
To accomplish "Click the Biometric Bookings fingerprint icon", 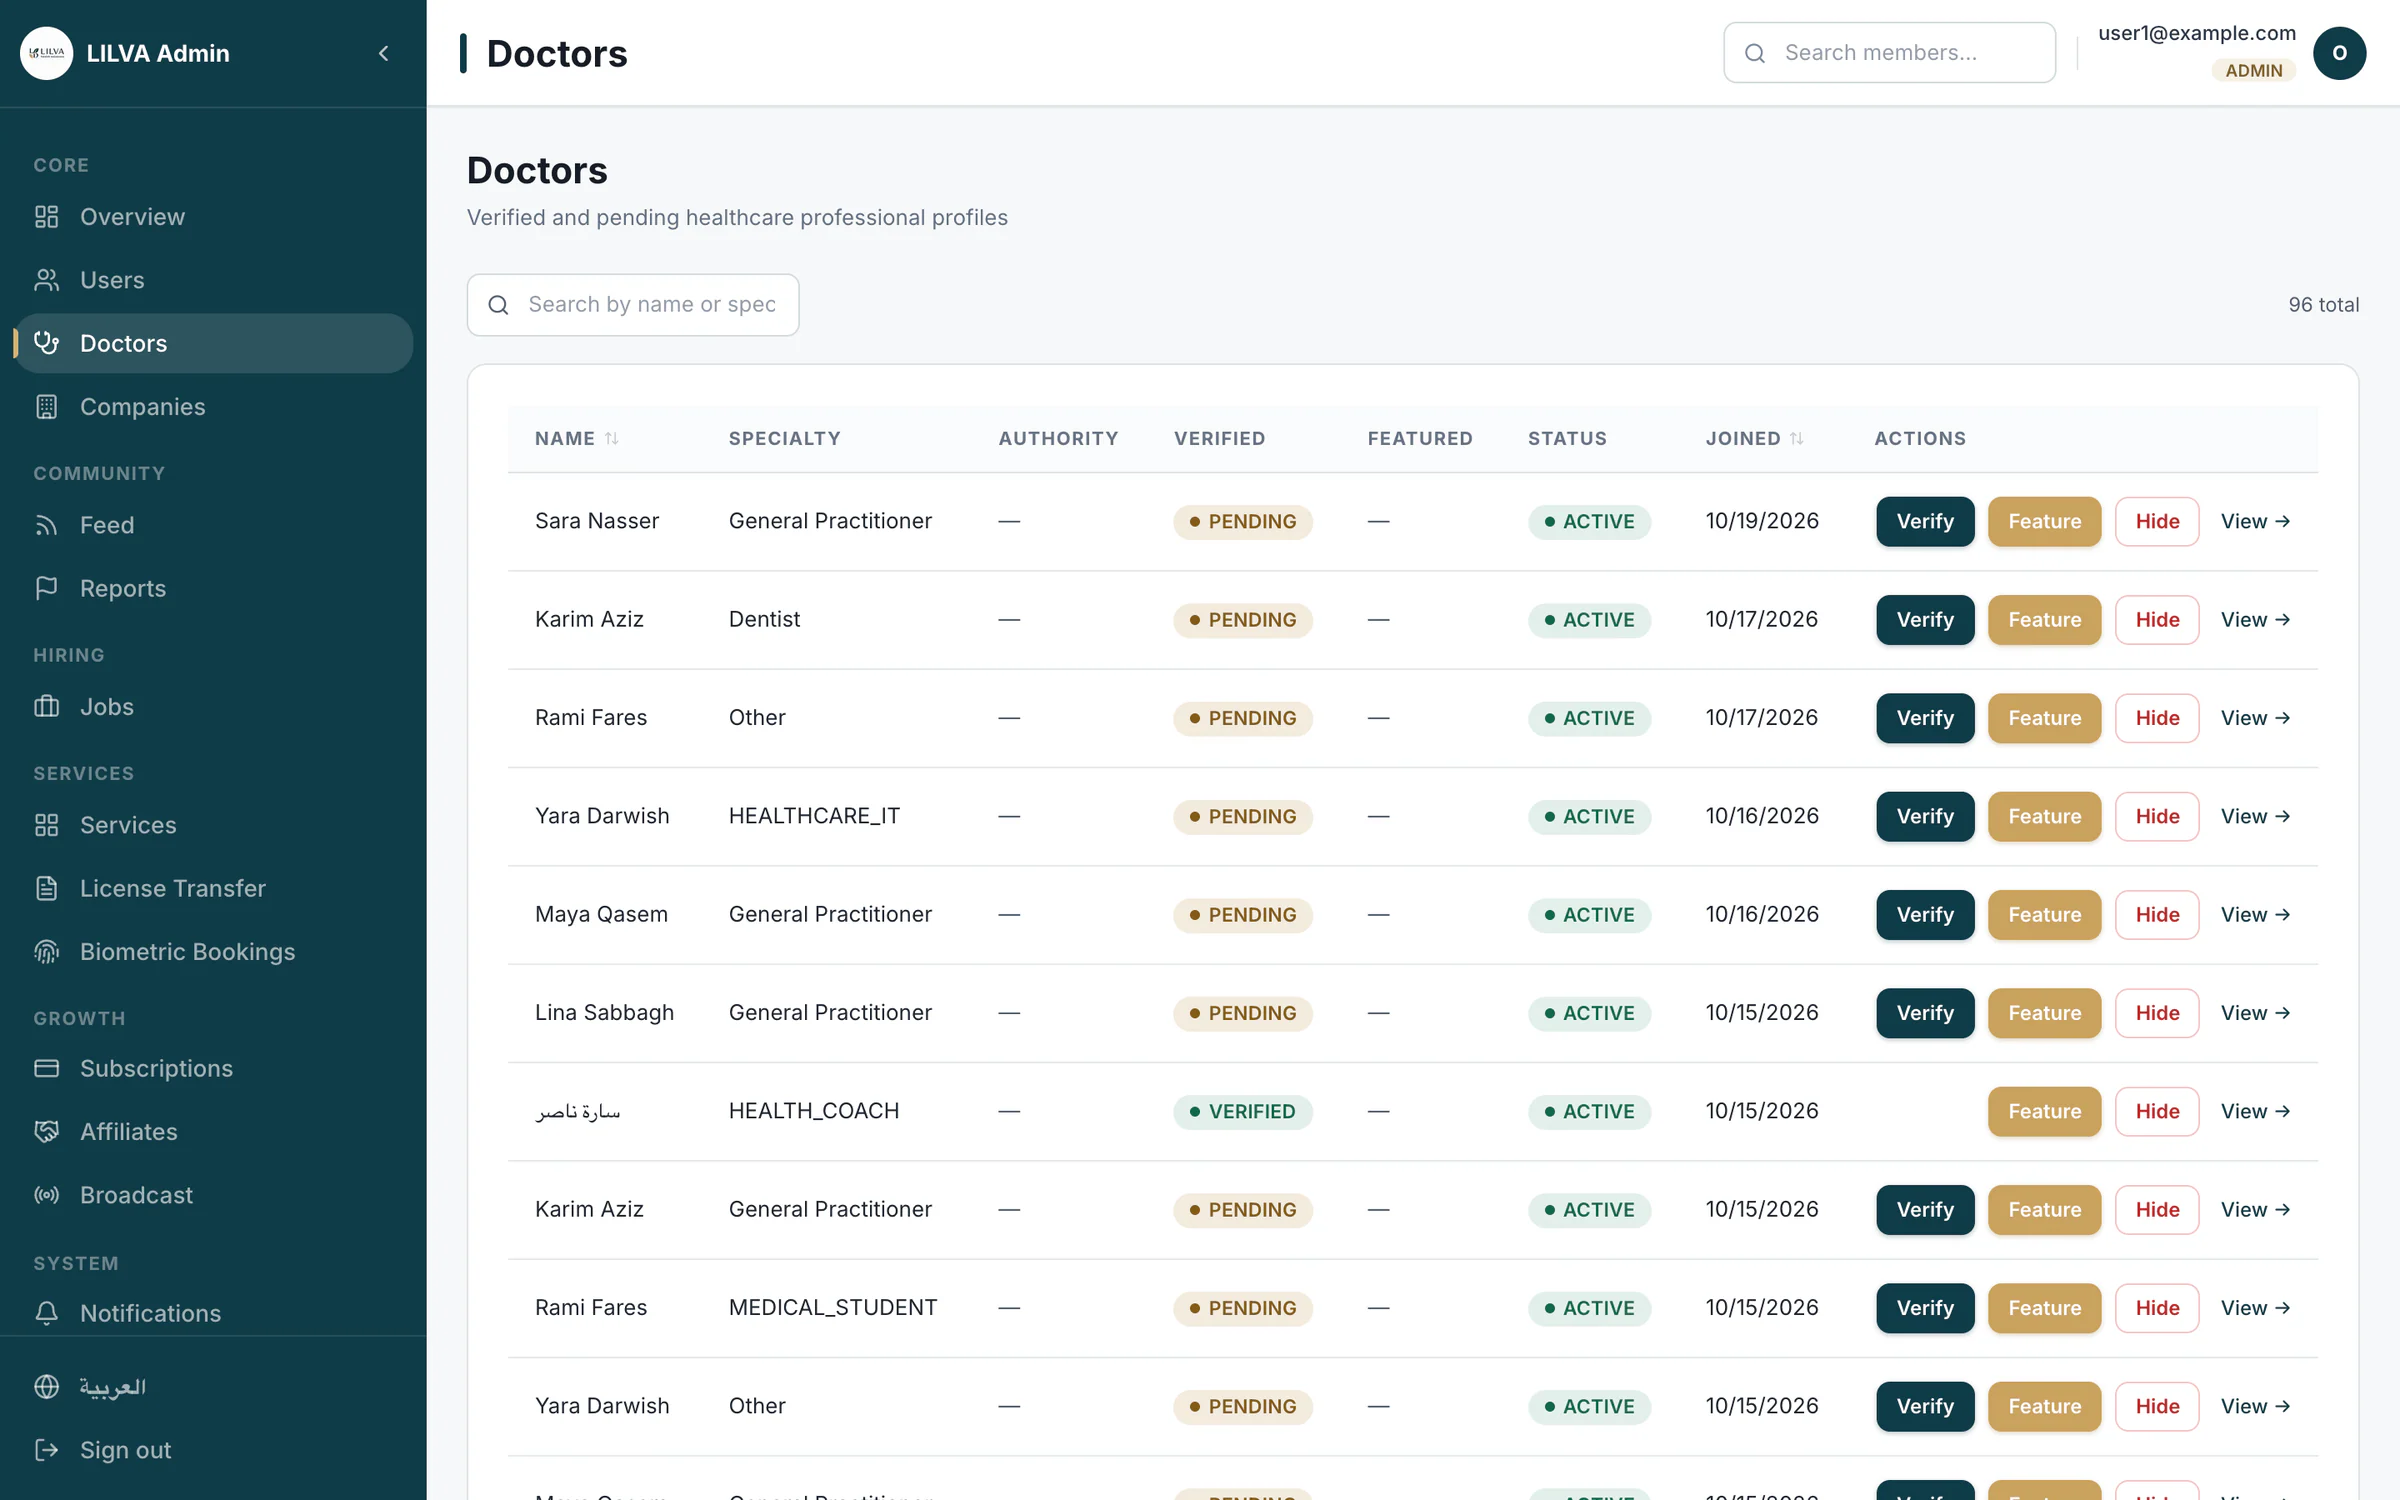I will (46, 952).
